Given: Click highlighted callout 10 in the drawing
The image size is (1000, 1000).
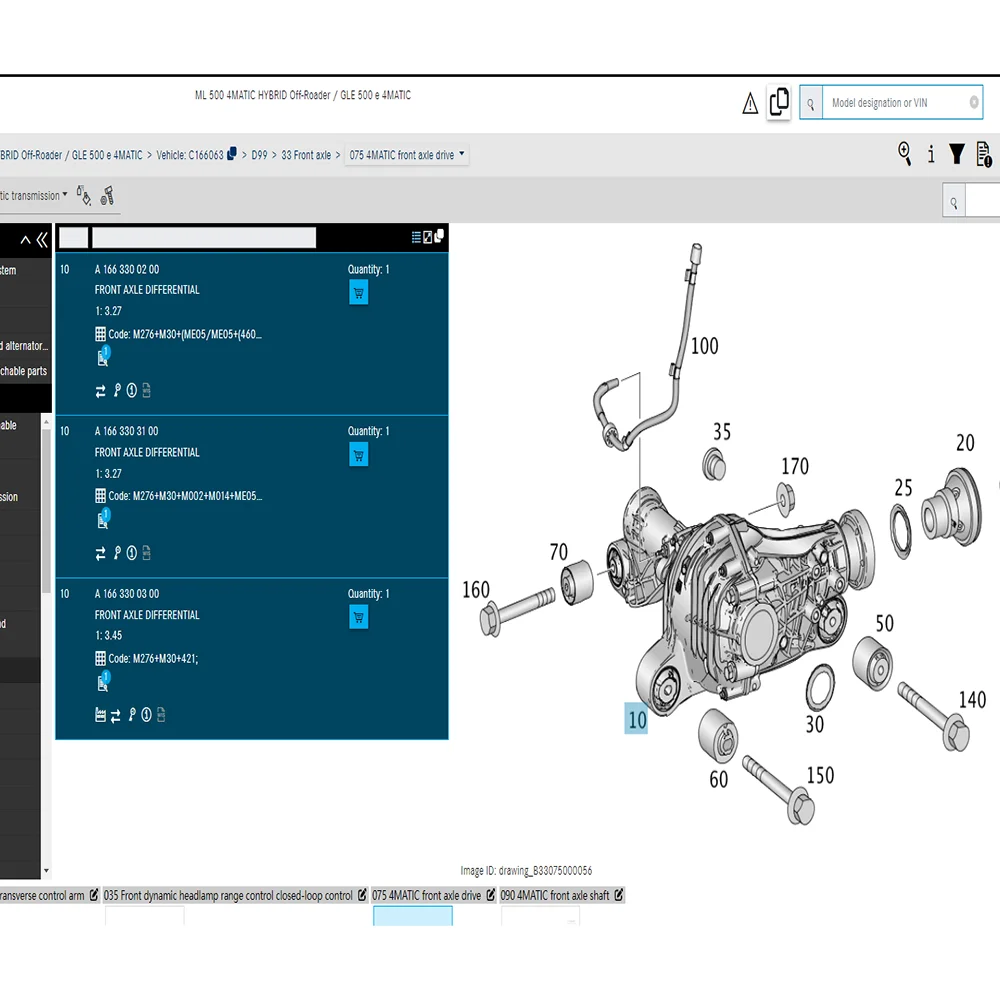Looking at the screenshot, I should coord(636,719).
